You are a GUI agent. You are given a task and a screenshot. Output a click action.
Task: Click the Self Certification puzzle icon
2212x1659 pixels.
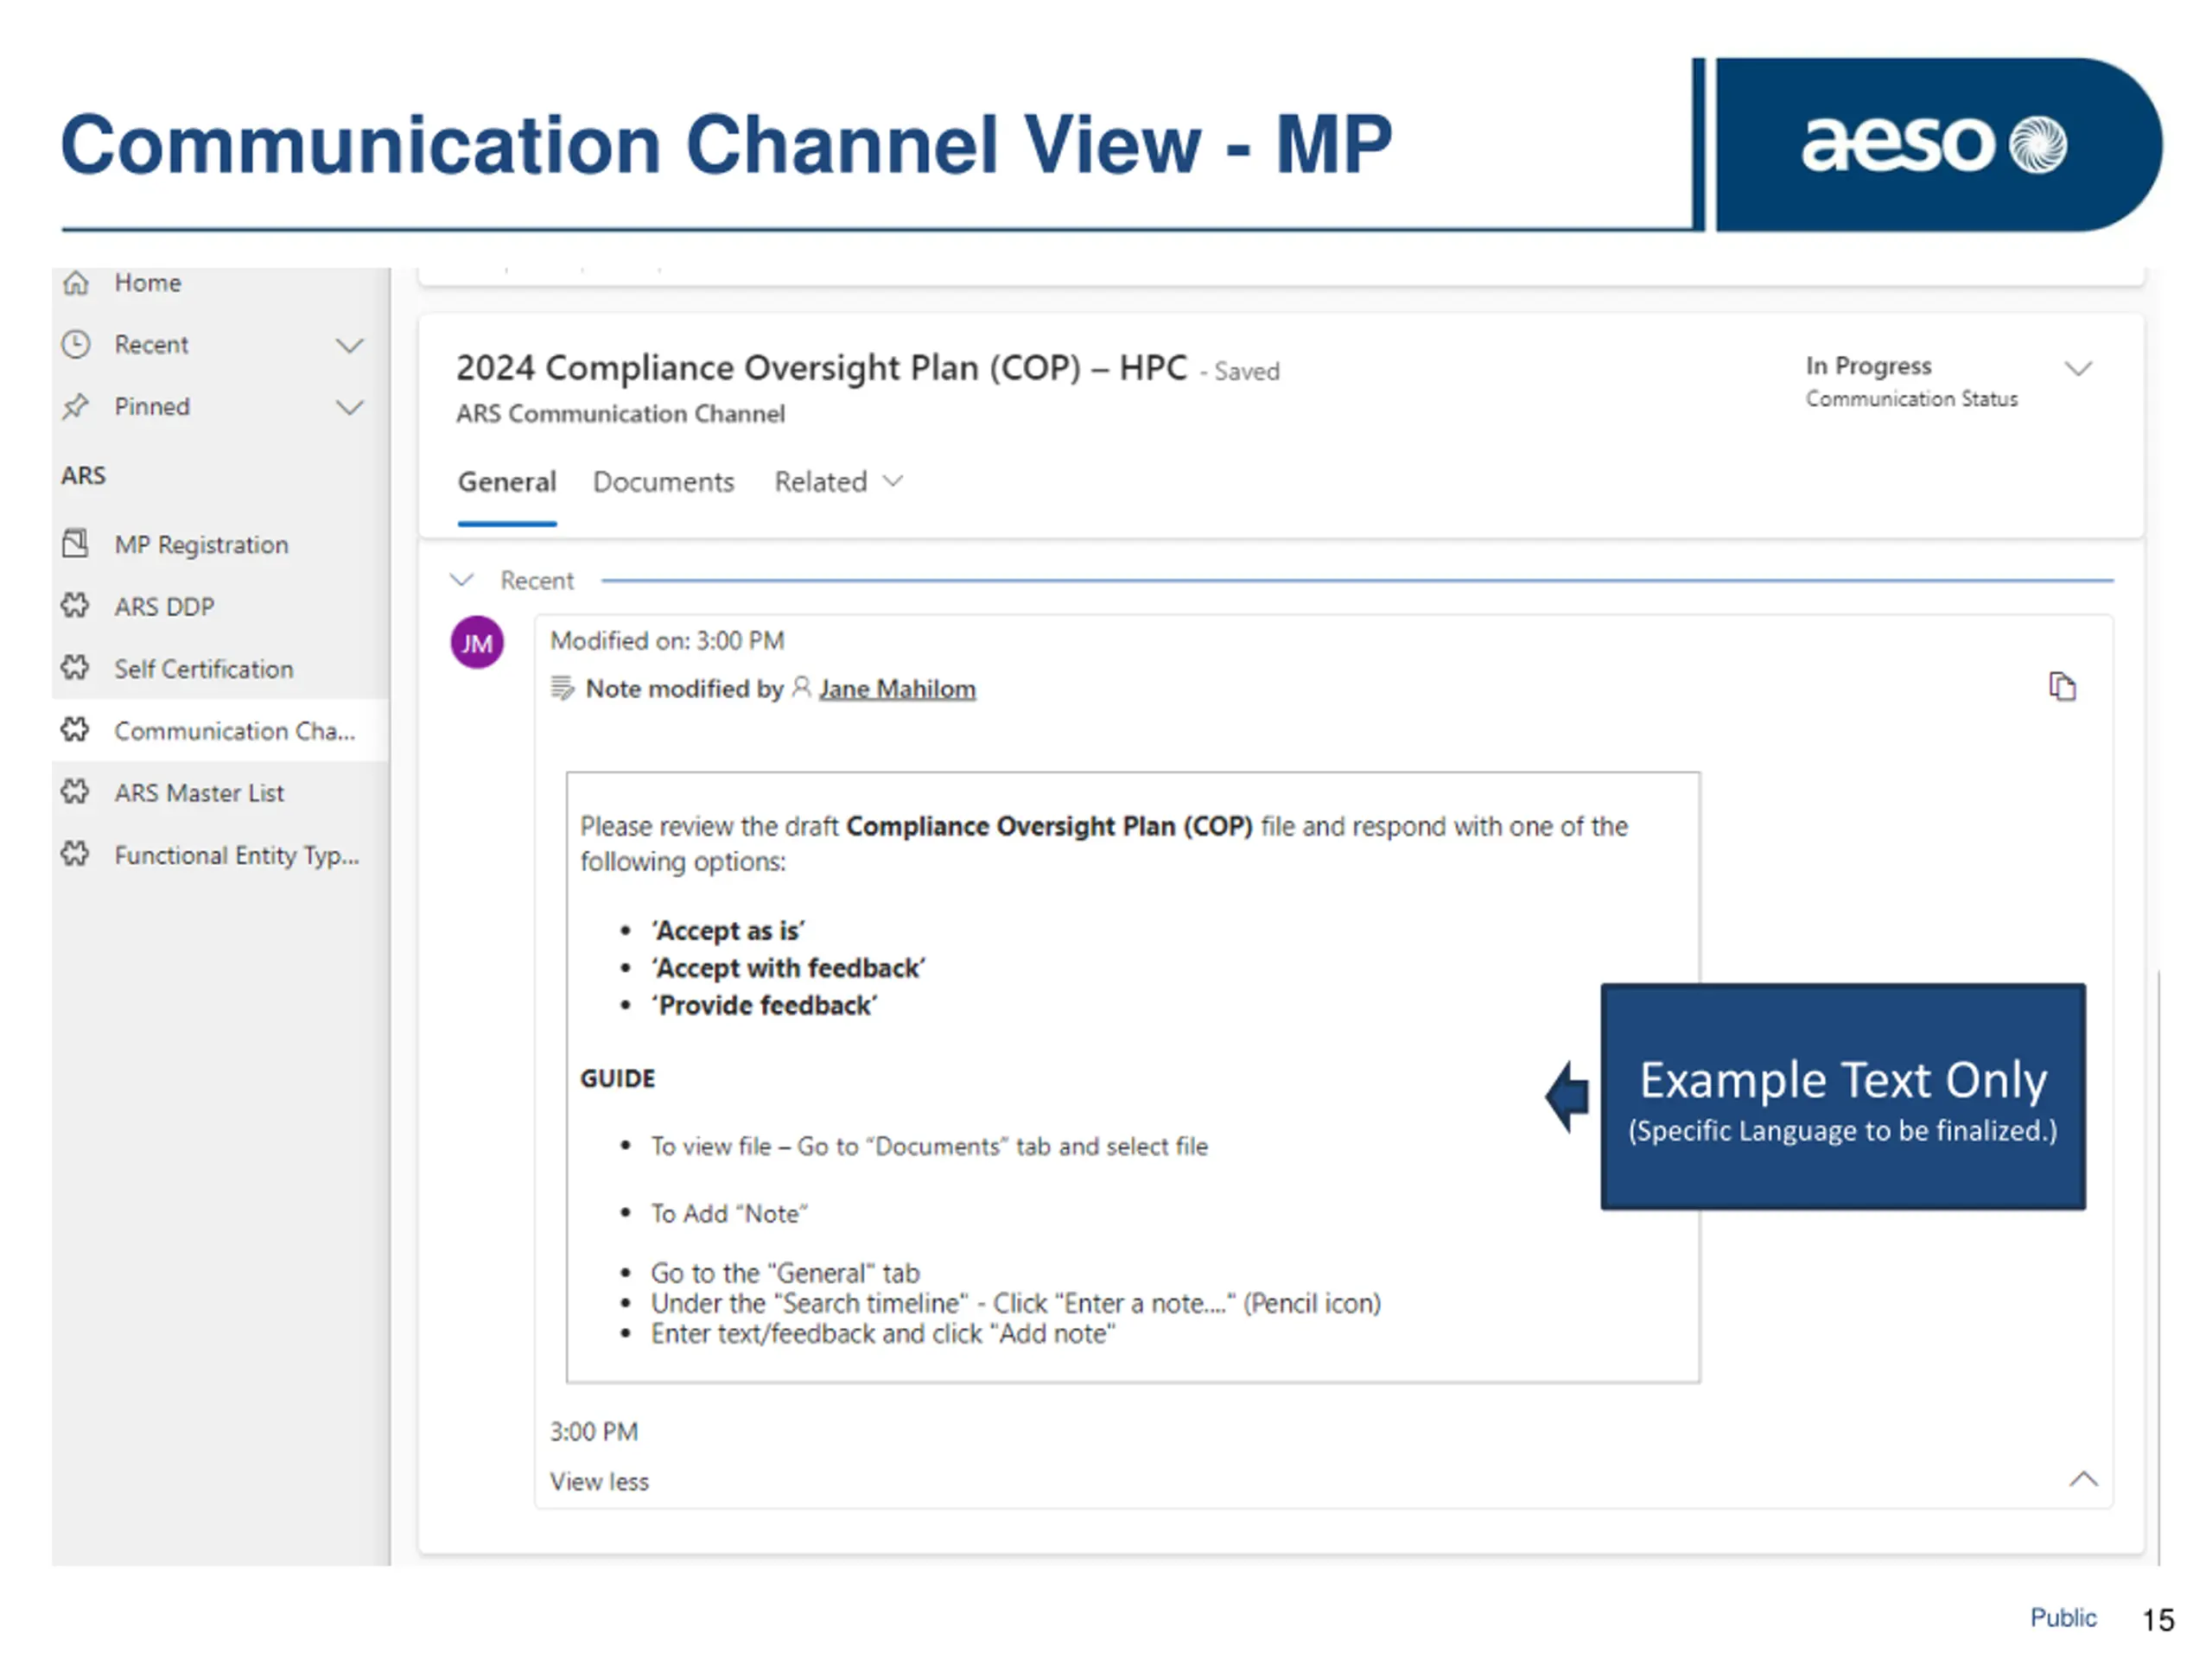[x=76, y=668]
